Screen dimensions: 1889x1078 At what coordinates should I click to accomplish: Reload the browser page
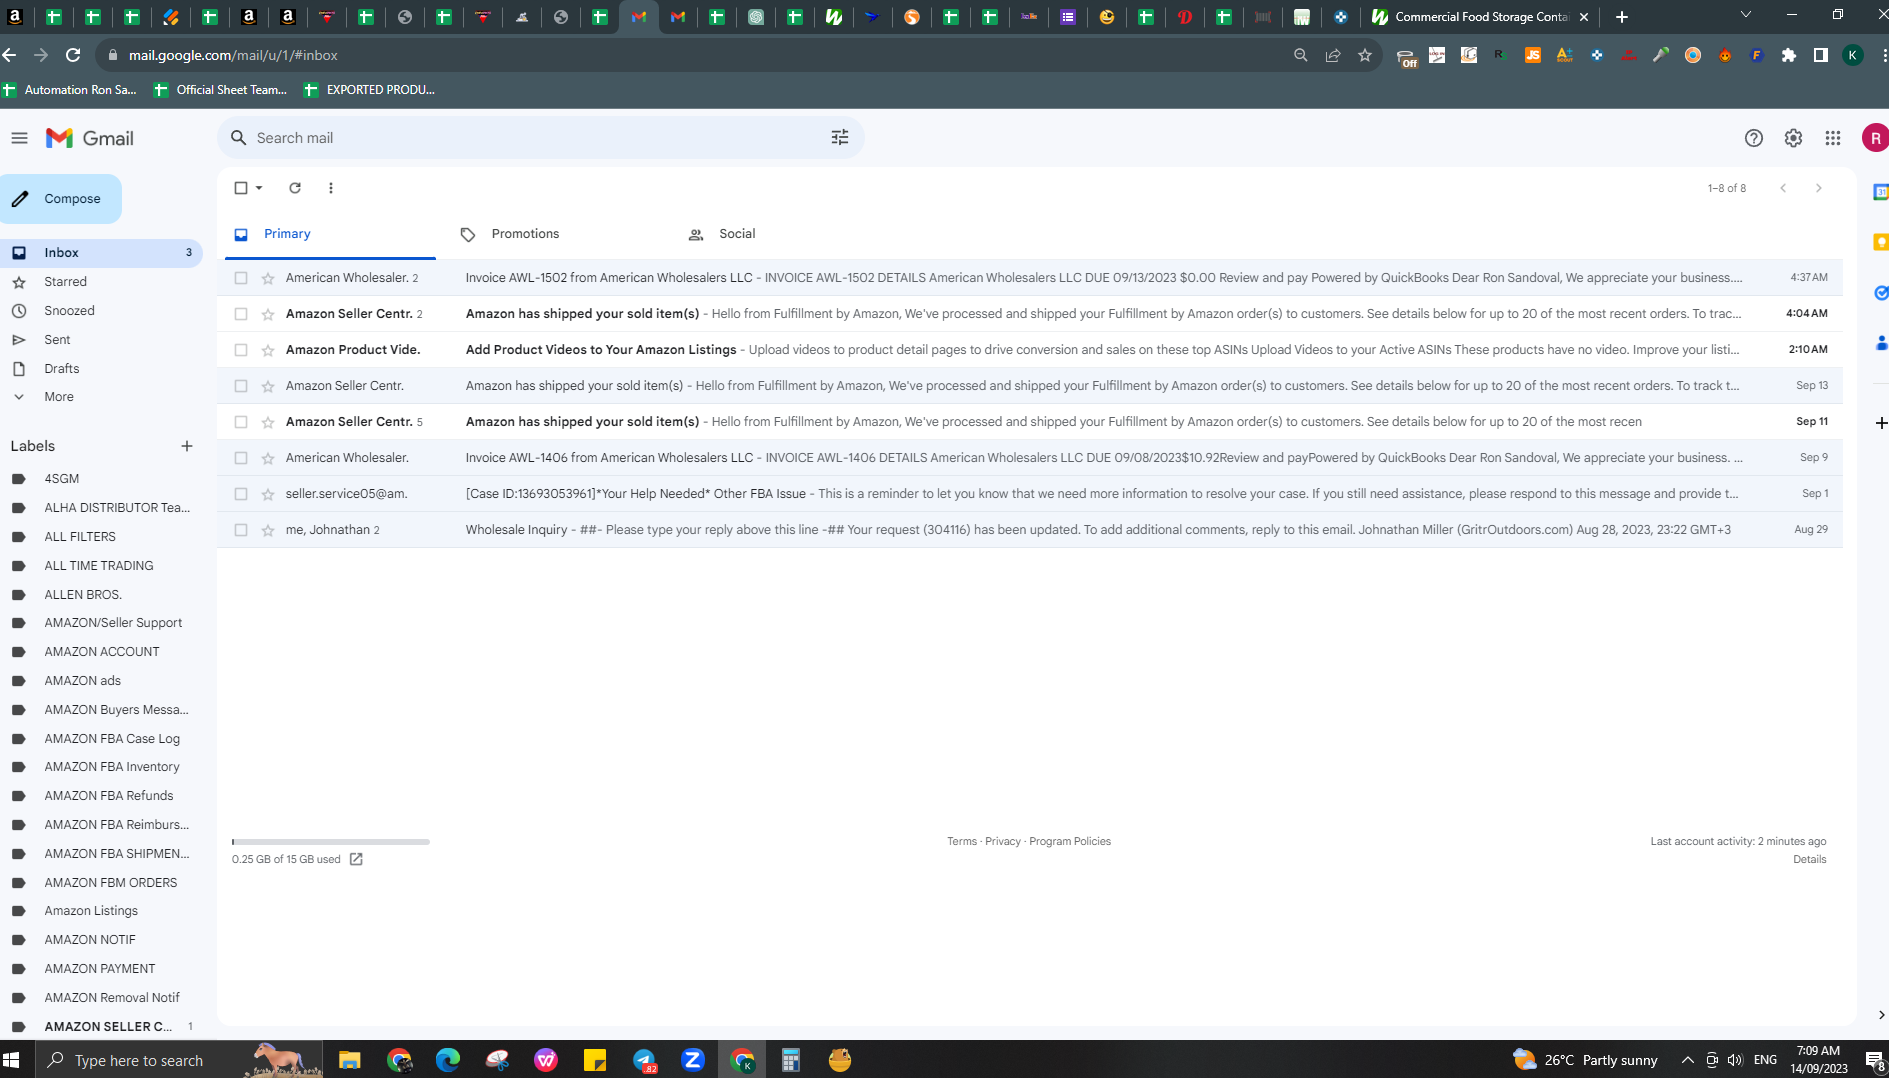73,55
